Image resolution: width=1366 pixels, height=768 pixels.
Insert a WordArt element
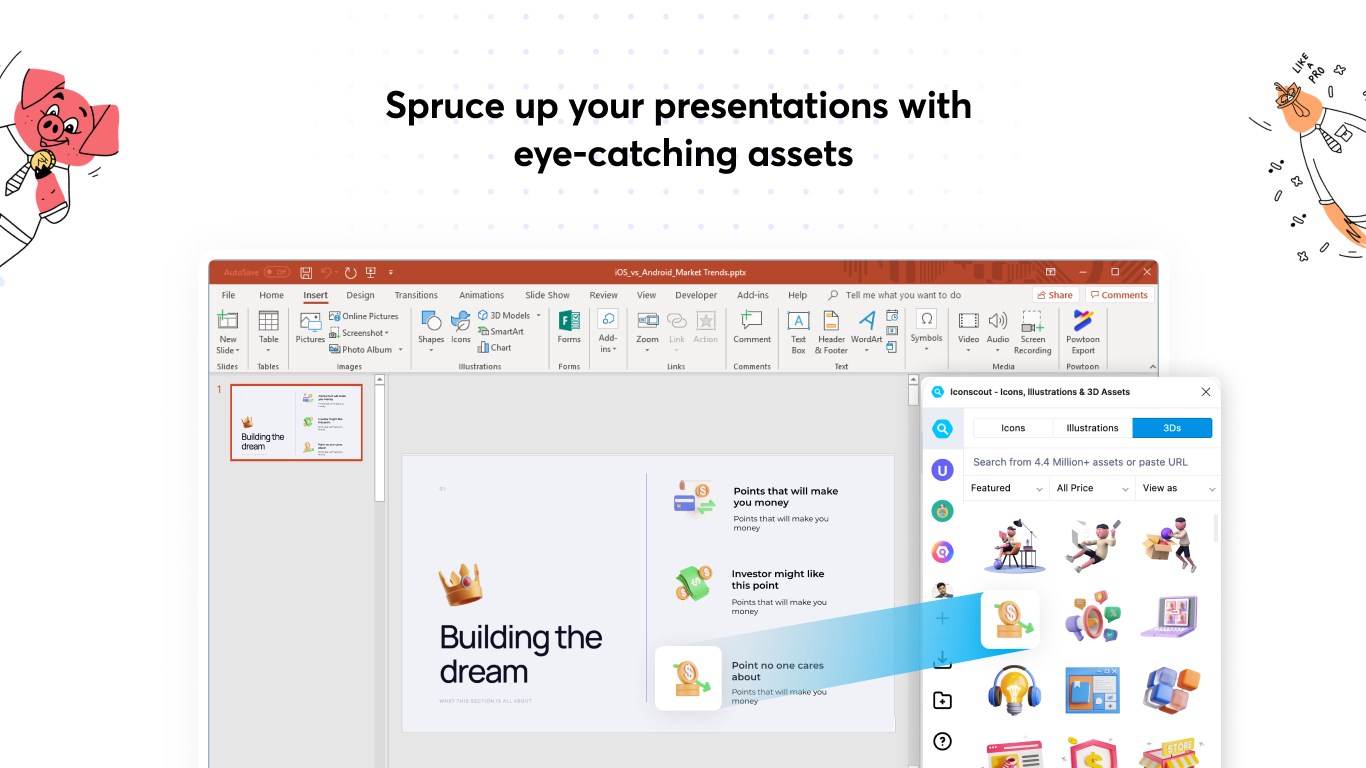pyautogui.click(x=866, y=332)
